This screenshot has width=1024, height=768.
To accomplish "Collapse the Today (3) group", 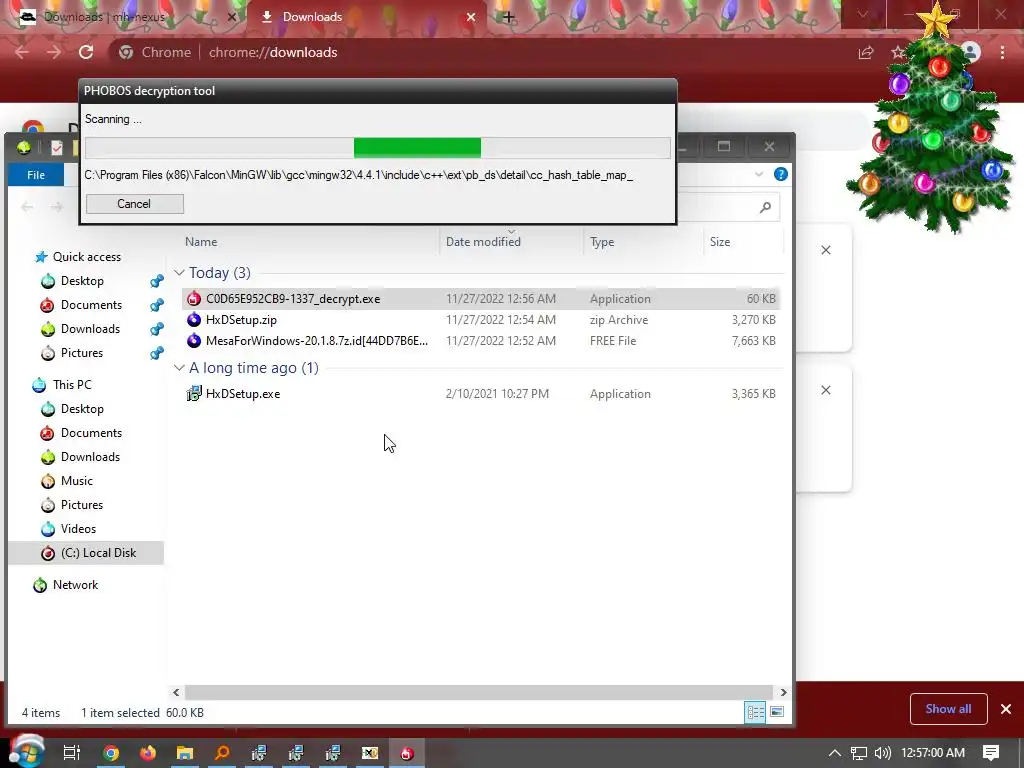I will pos(179,273).
